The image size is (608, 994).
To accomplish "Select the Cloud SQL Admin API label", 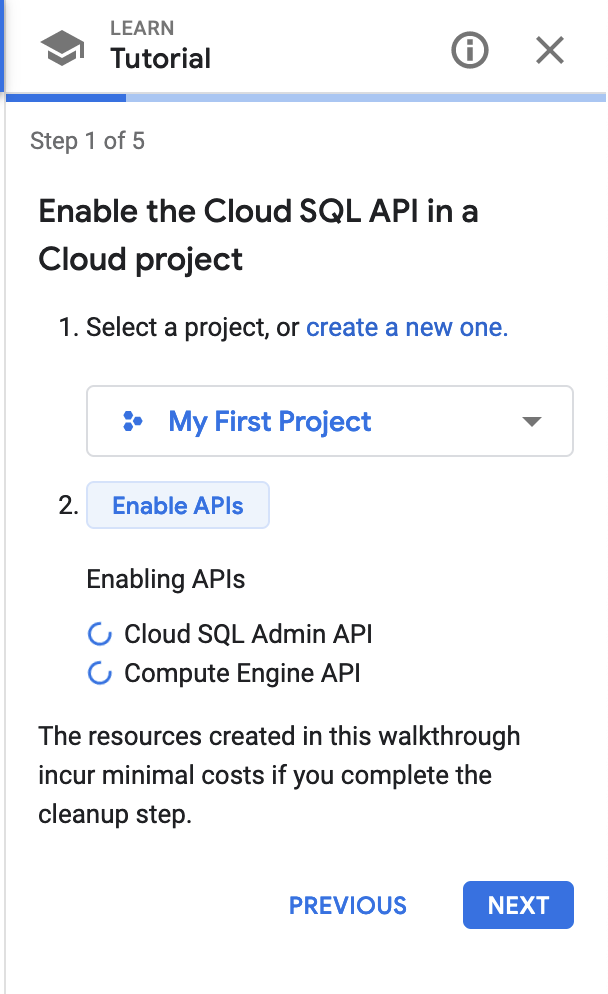I will click(248, 634).
